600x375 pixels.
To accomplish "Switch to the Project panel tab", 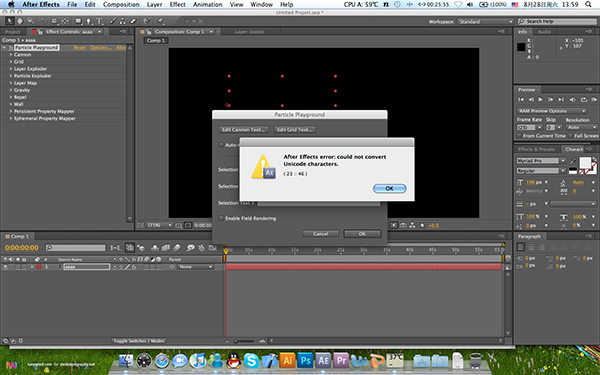I will point(13,32).
